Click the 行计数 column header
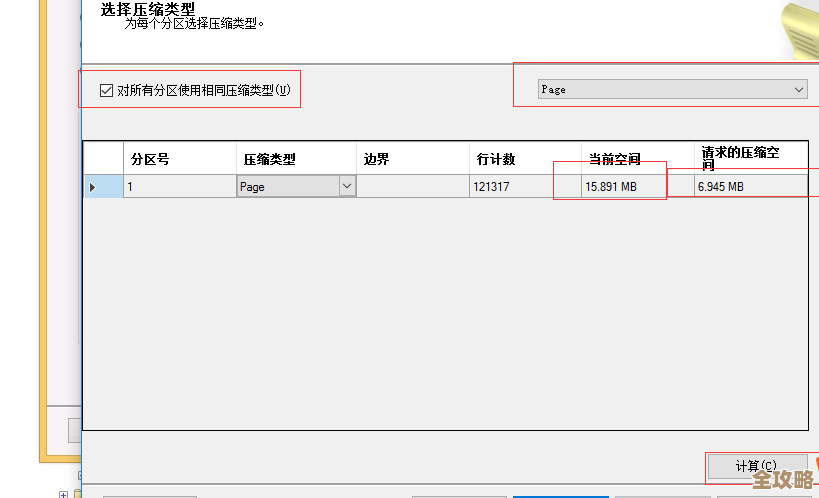This screenshot has width=819, height=498. 525,159
